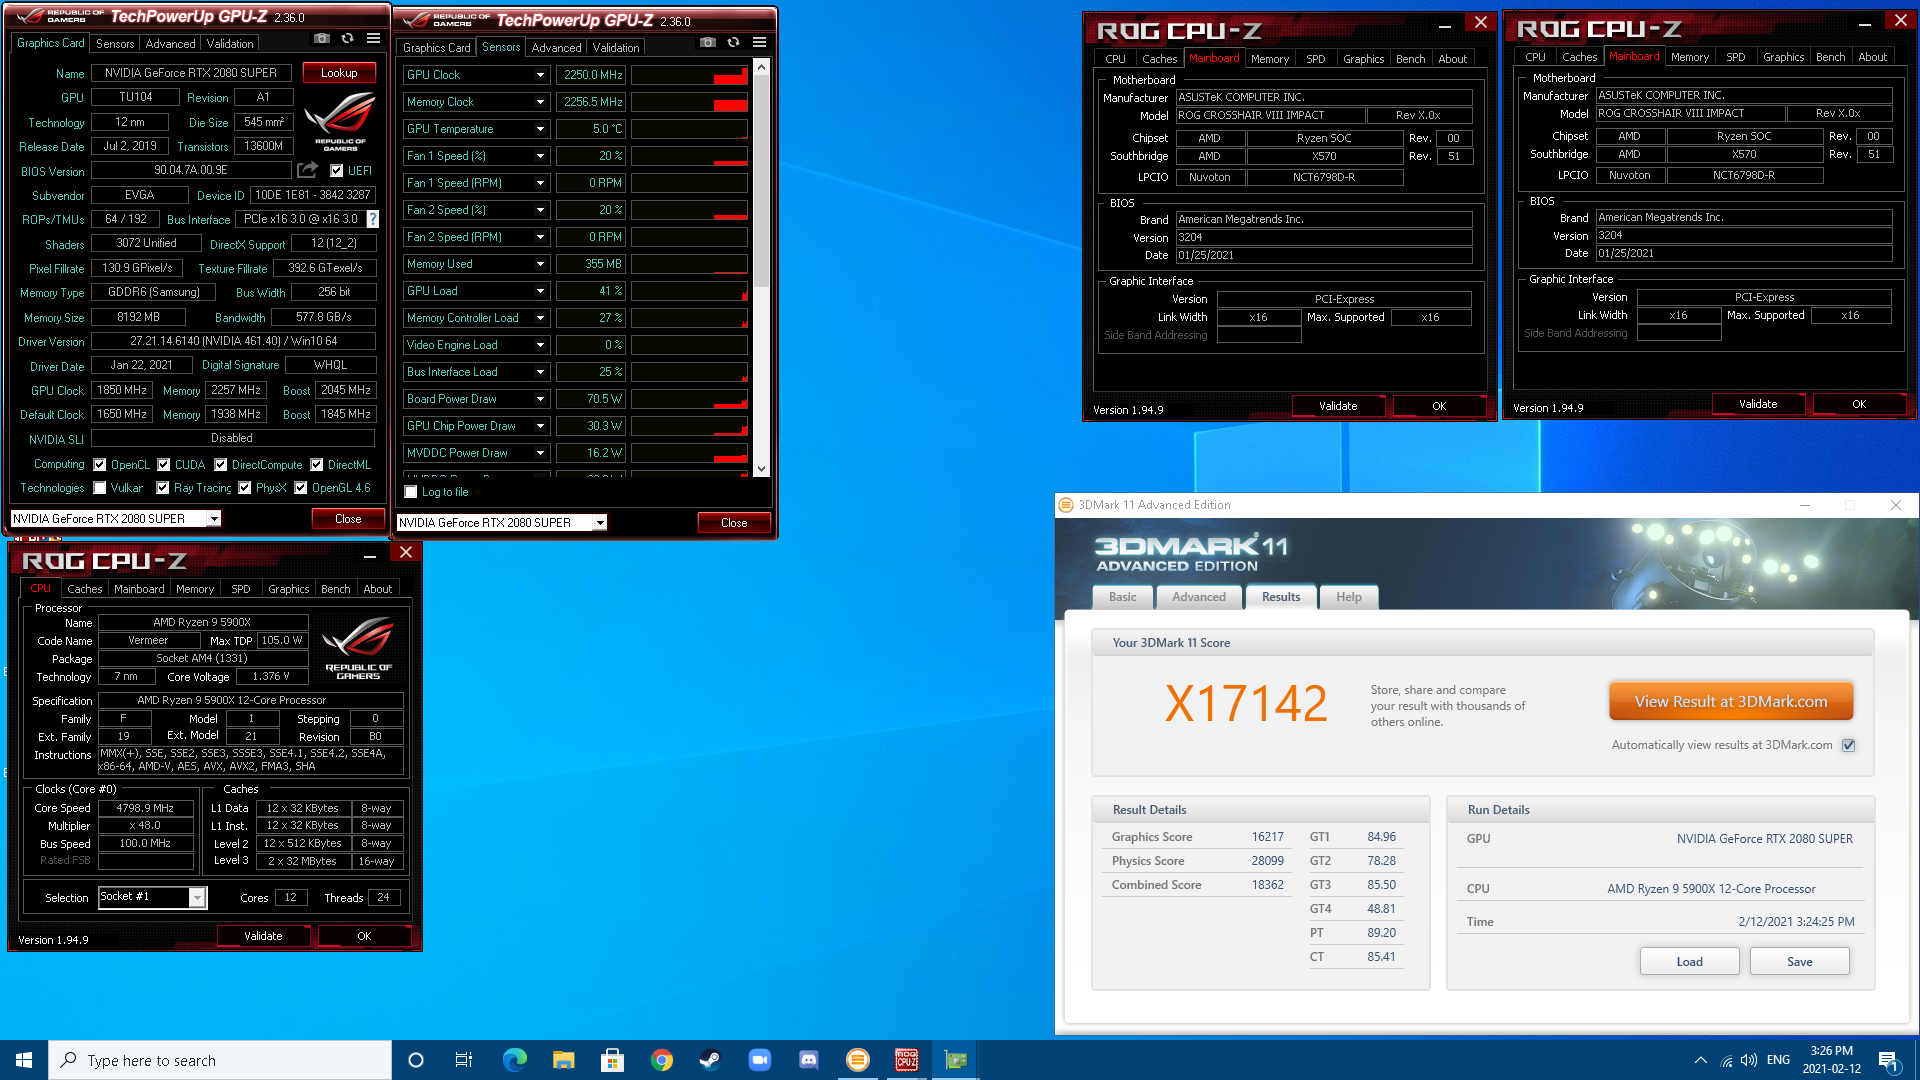Click the GPU Clock sensor graph bar
The height and width of the screenshot is (1080, 1920).
click(x=689, y=75)
